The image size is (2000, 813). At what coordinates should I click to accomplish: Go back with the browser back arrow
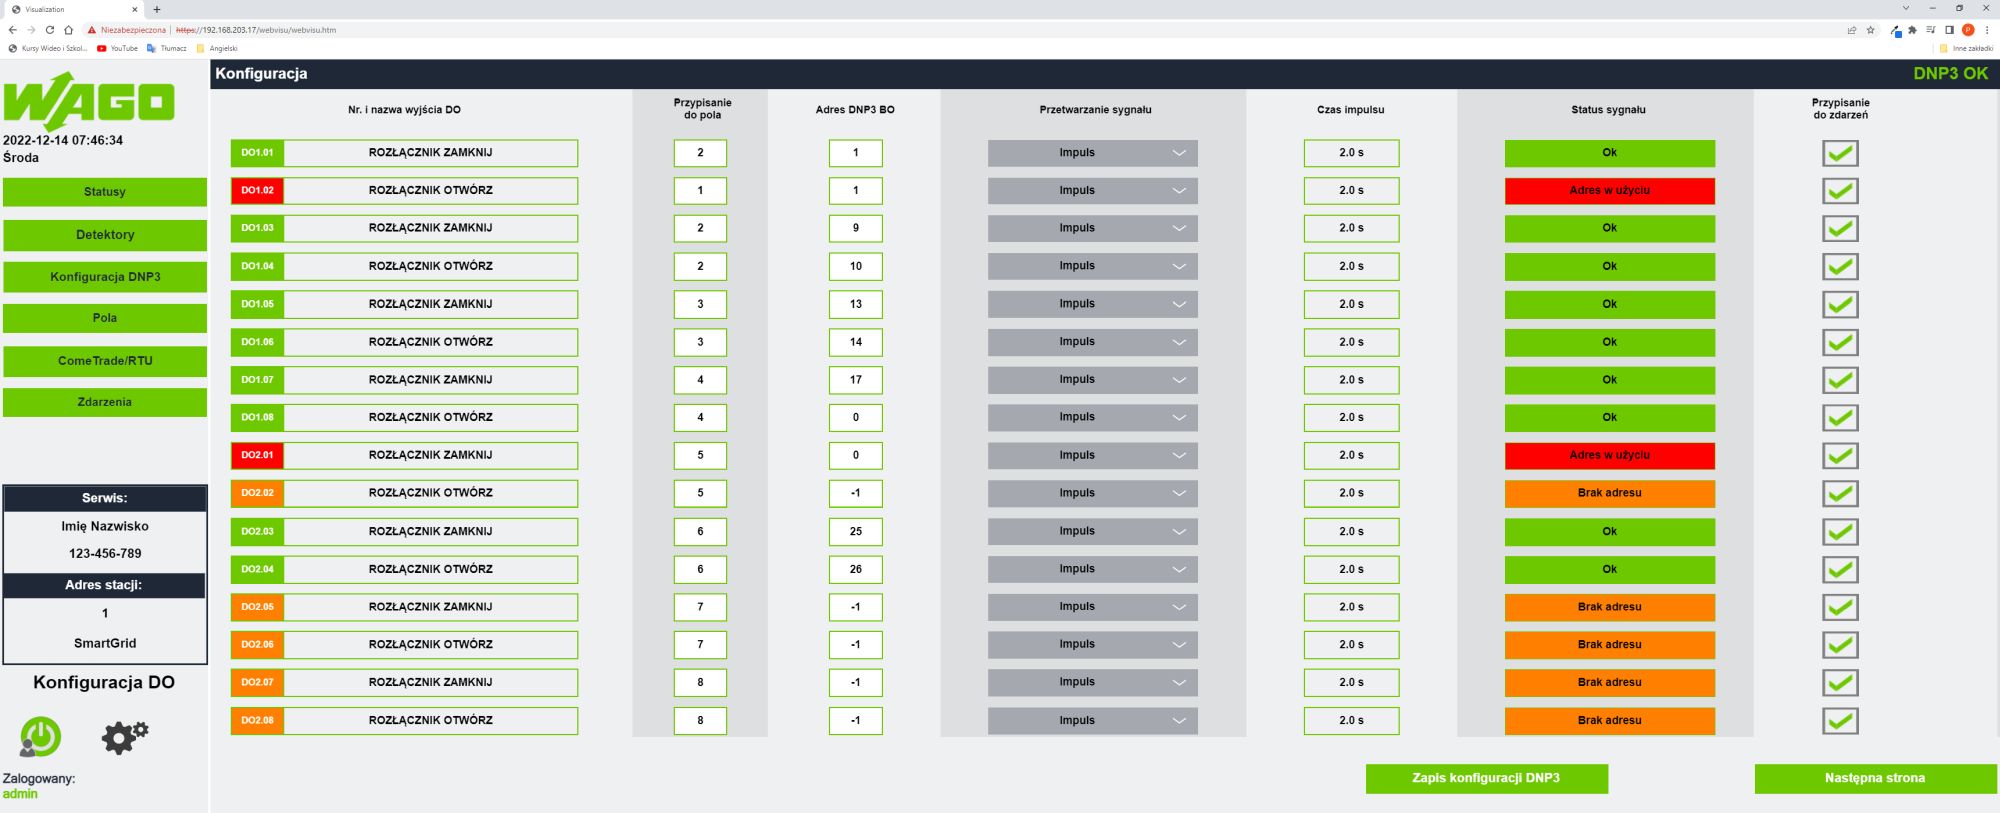point(12,30)
